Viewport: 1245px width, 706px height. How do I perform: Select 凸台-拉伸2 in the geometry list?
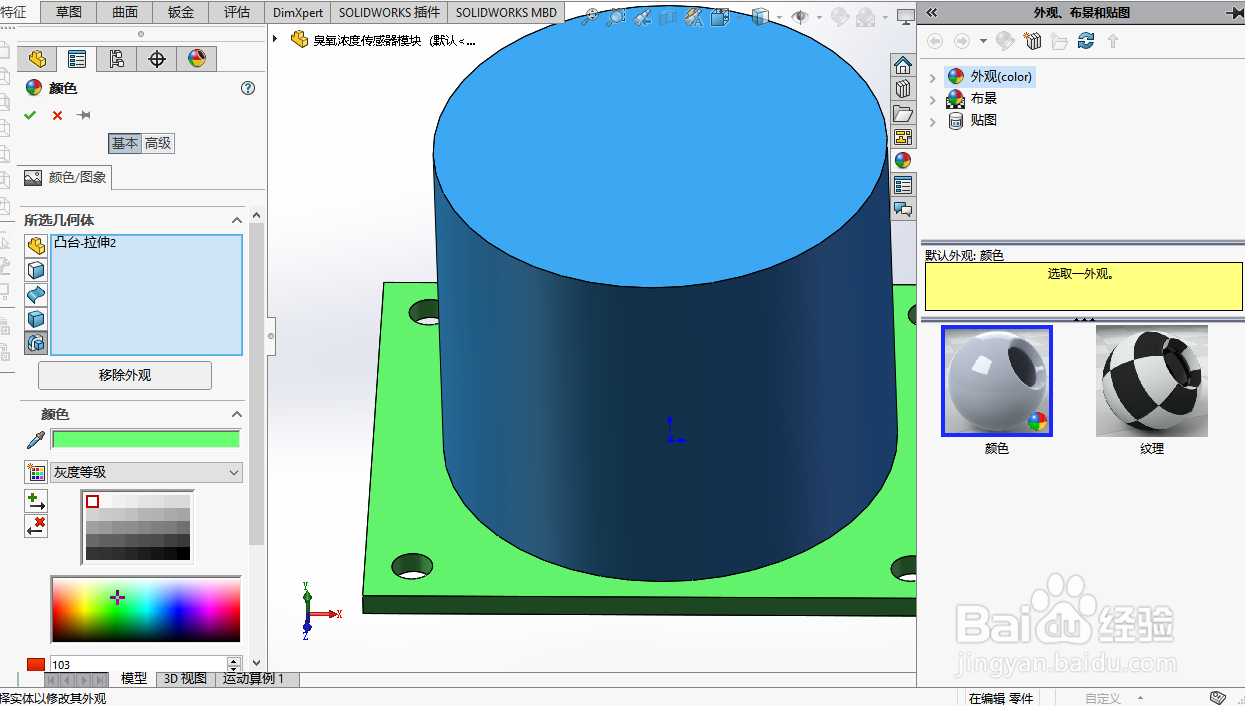(85, 243)
